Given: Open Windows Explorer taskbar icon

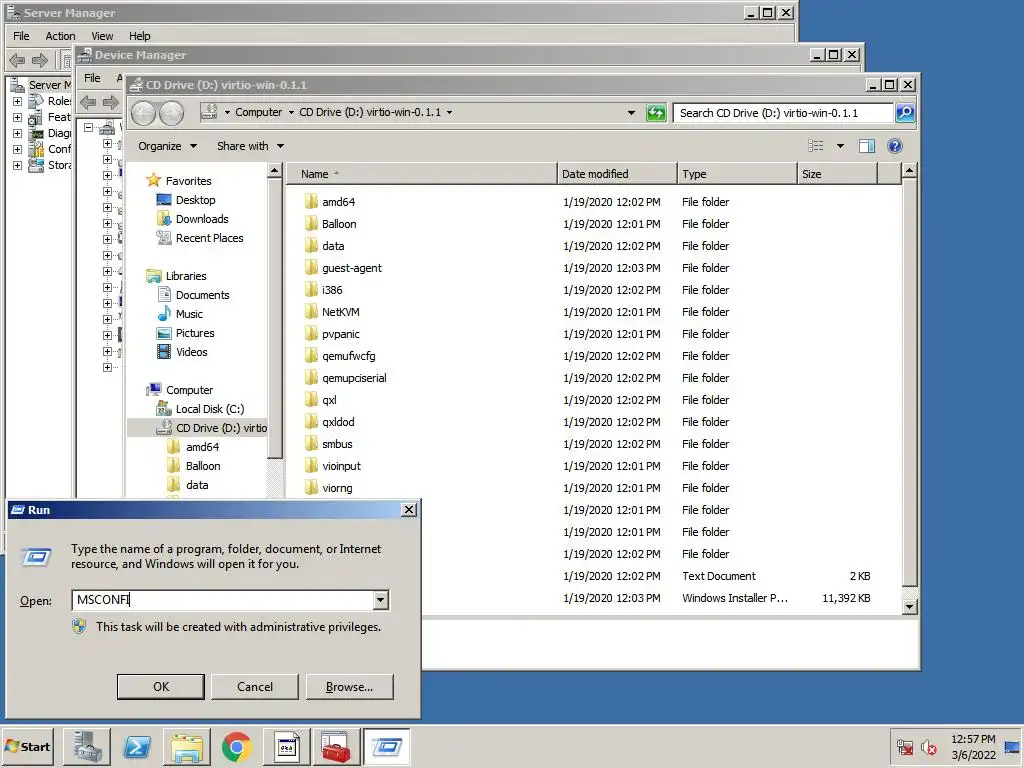Looking at the screenshot, I should click(x=187, y=746).
